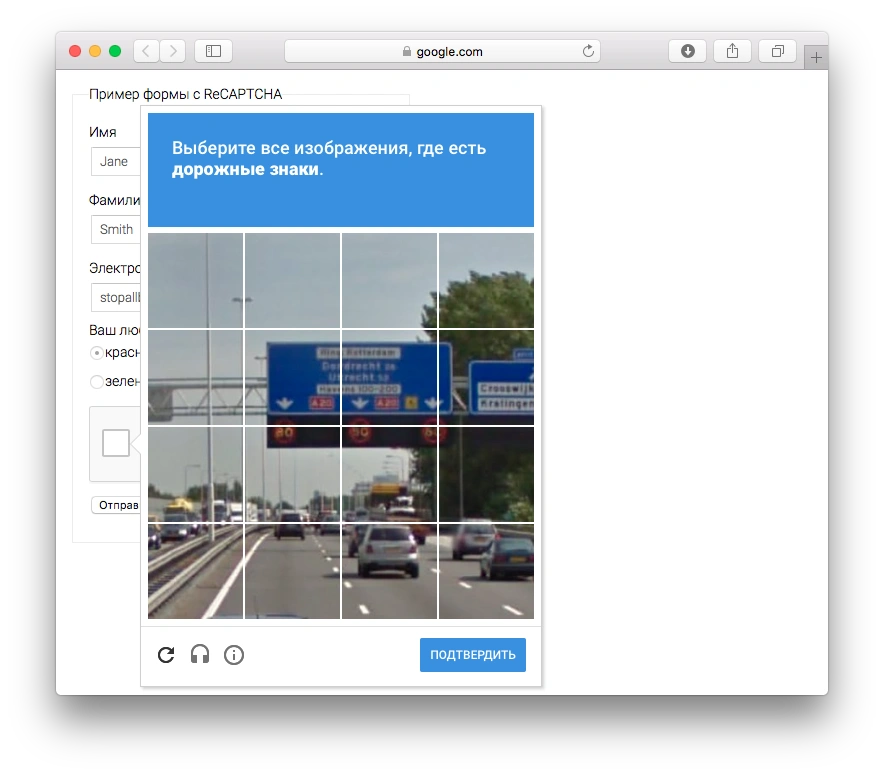Focus the Имя field containing Jane

(x=115, y=162)
